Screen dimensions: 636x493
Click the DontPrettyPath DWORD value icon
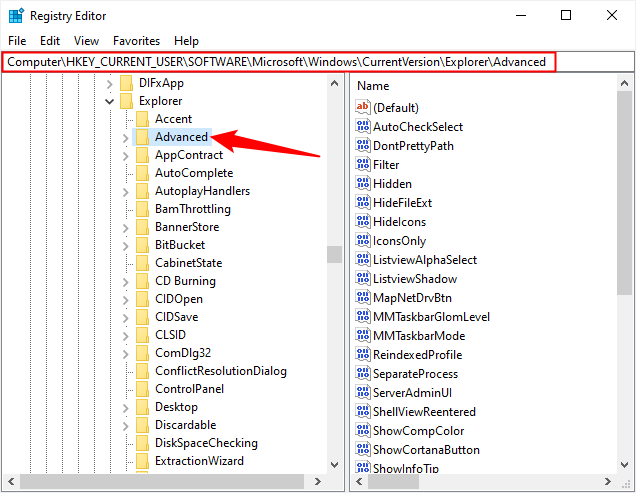point(363,145)
